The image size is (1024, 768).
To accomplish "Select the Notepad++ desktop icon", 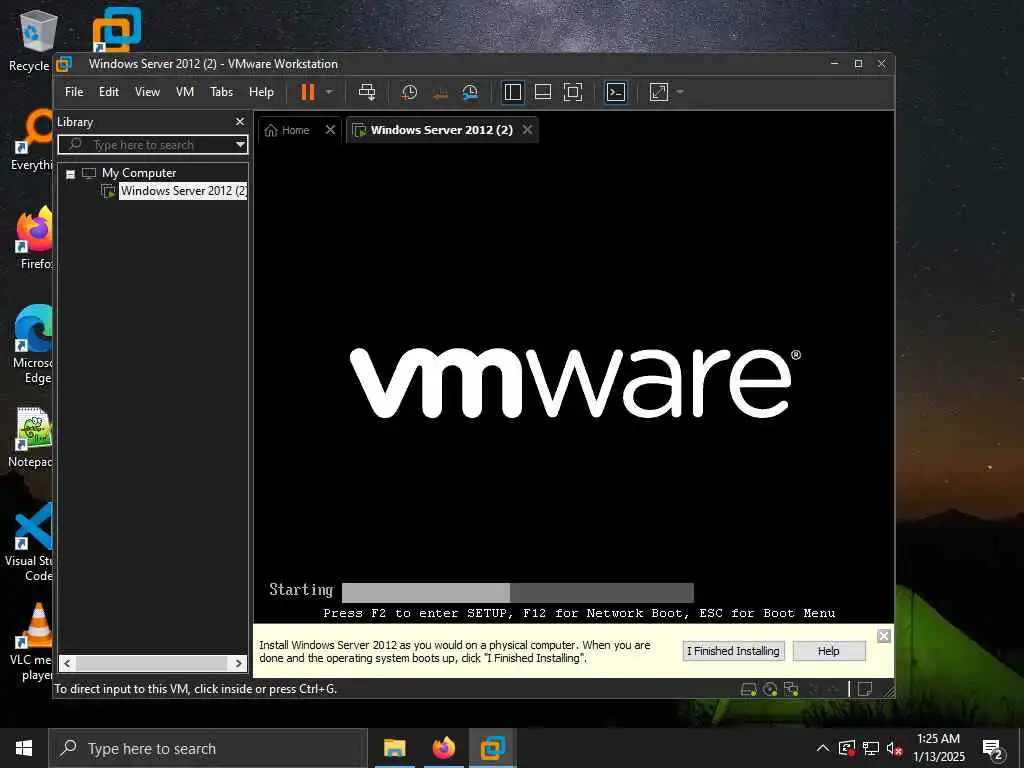I will tap(31, 438).
